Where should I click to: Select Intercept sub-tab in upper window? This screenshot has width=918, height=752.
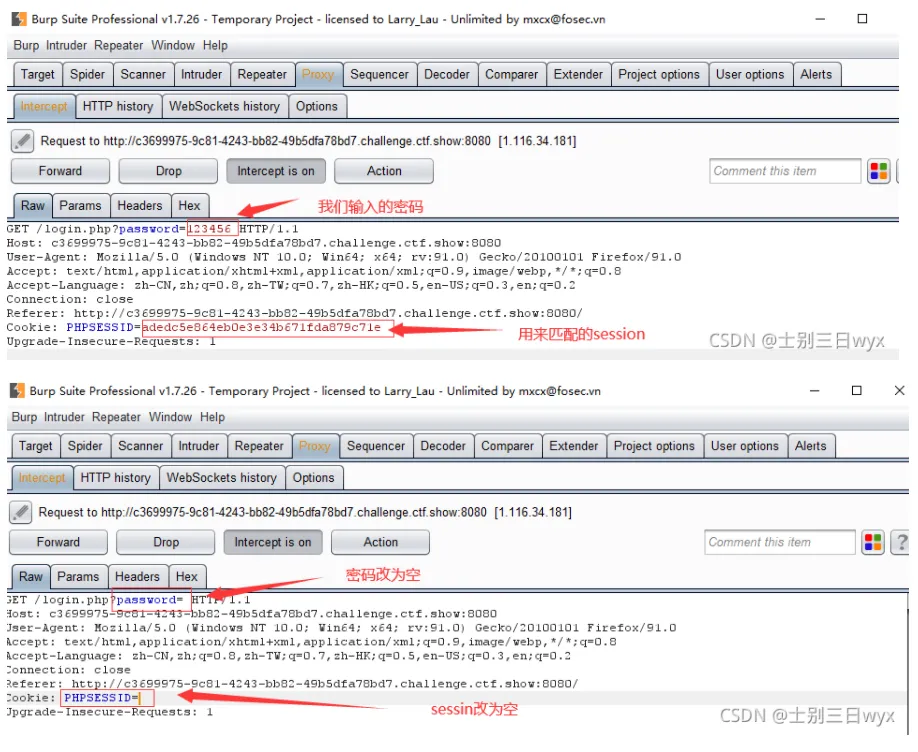pos(44,106)
